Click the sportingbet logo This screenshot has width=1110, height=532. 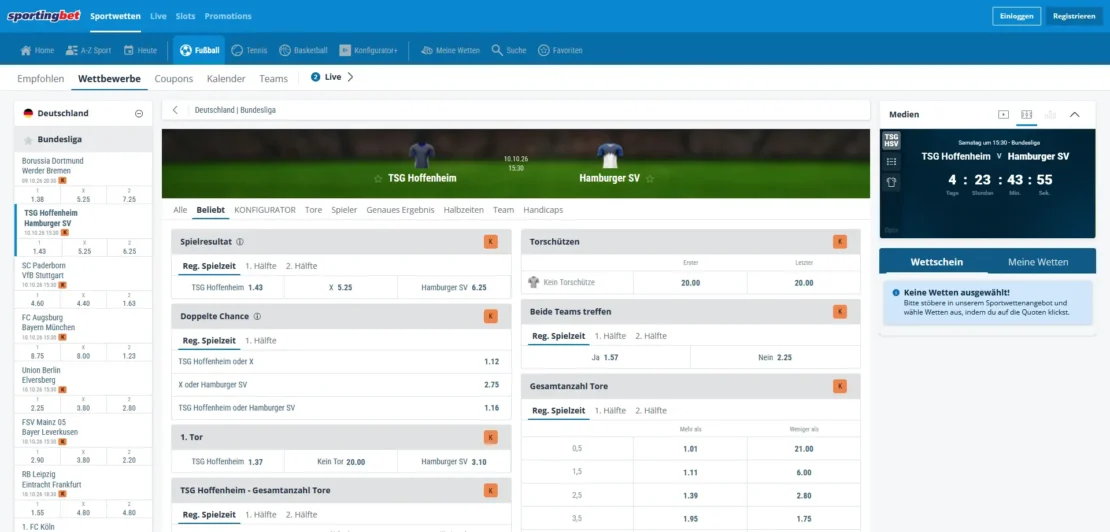44,16
